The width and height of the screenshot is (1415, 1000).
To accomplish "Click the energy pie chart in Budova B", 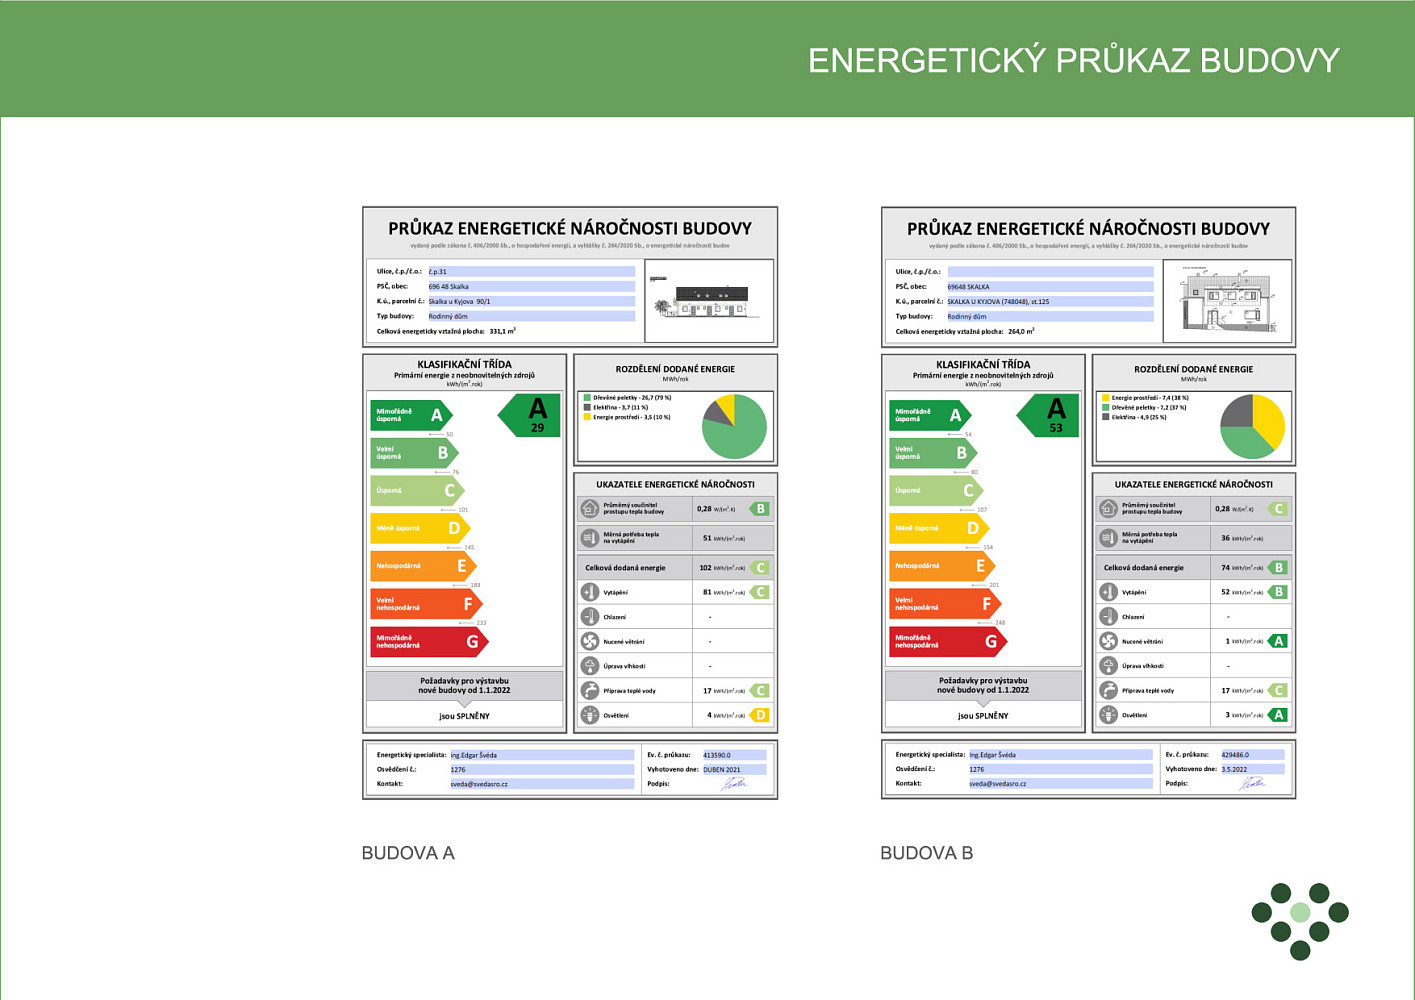I will (1252, 427).
